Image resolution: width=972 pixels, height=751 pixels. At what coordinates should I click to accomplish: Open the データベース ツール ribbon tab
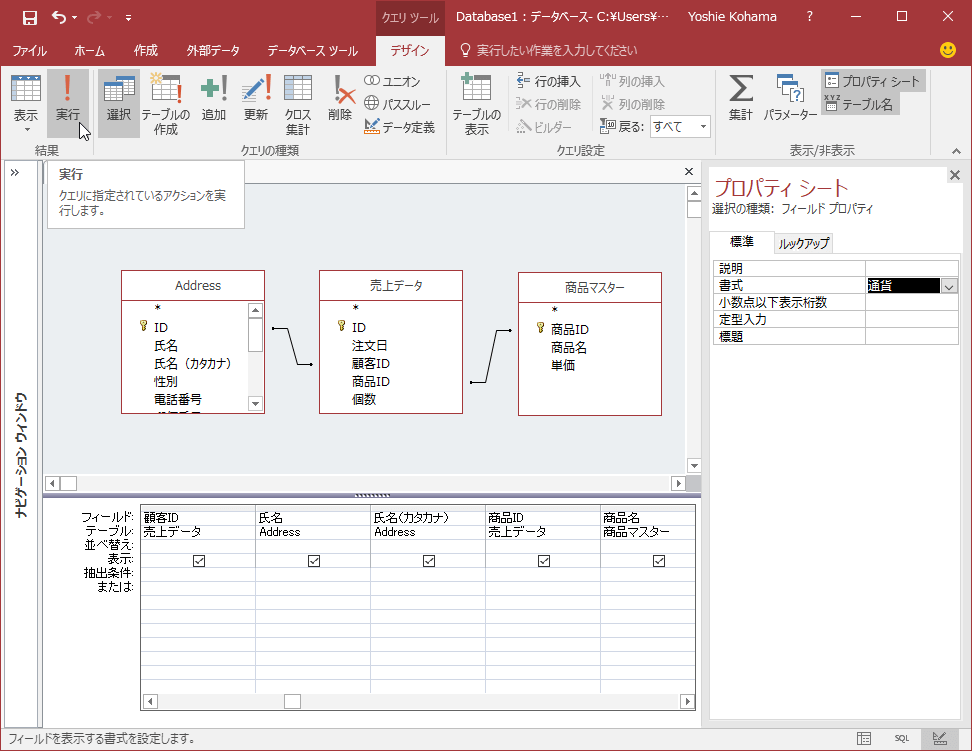click(312, 50)
